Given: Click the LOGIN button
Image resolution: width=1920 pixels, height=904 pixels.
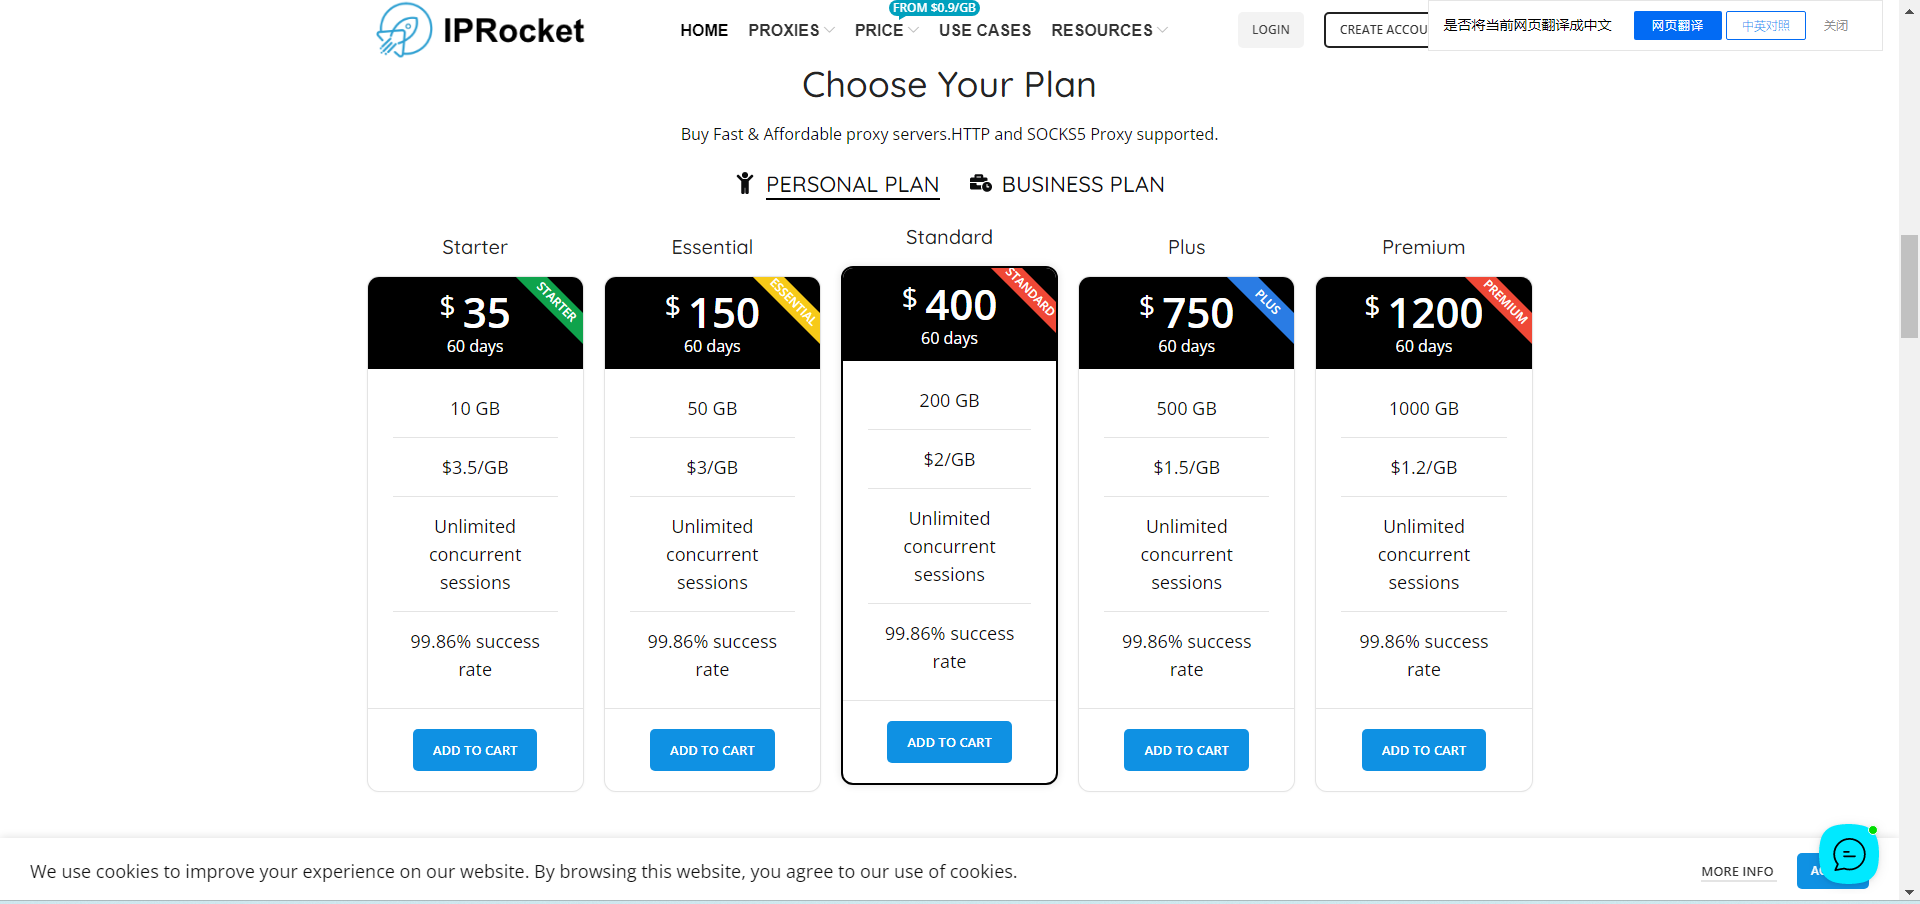Looking at the screenshot, I should (x=1271, y=30).
